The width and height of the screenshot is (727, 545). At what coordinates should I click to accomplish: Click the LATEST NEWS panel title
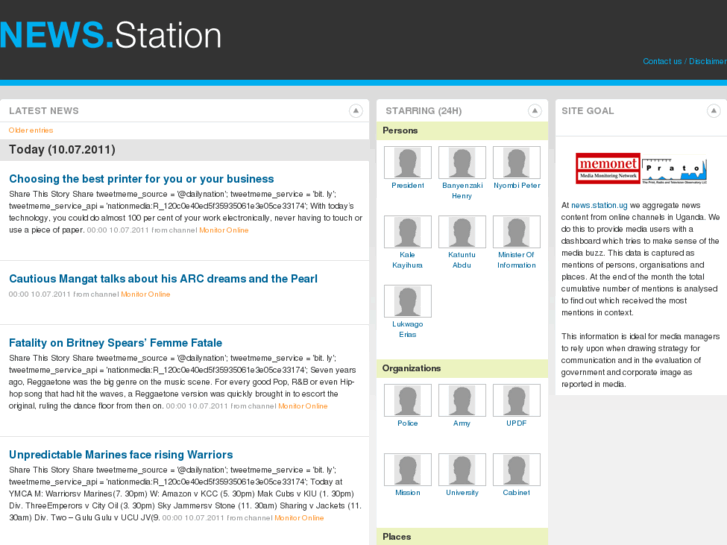pyautogui.click(x=44, y=111)
